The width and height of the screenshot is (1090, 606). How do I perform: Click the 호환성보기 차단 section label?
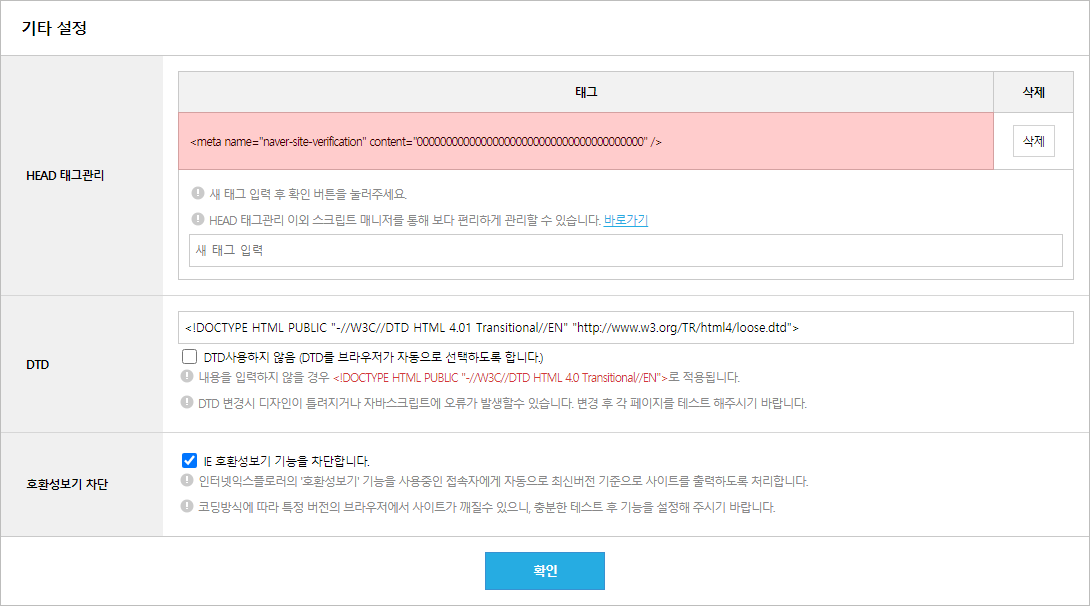click(x=67, y=484)
